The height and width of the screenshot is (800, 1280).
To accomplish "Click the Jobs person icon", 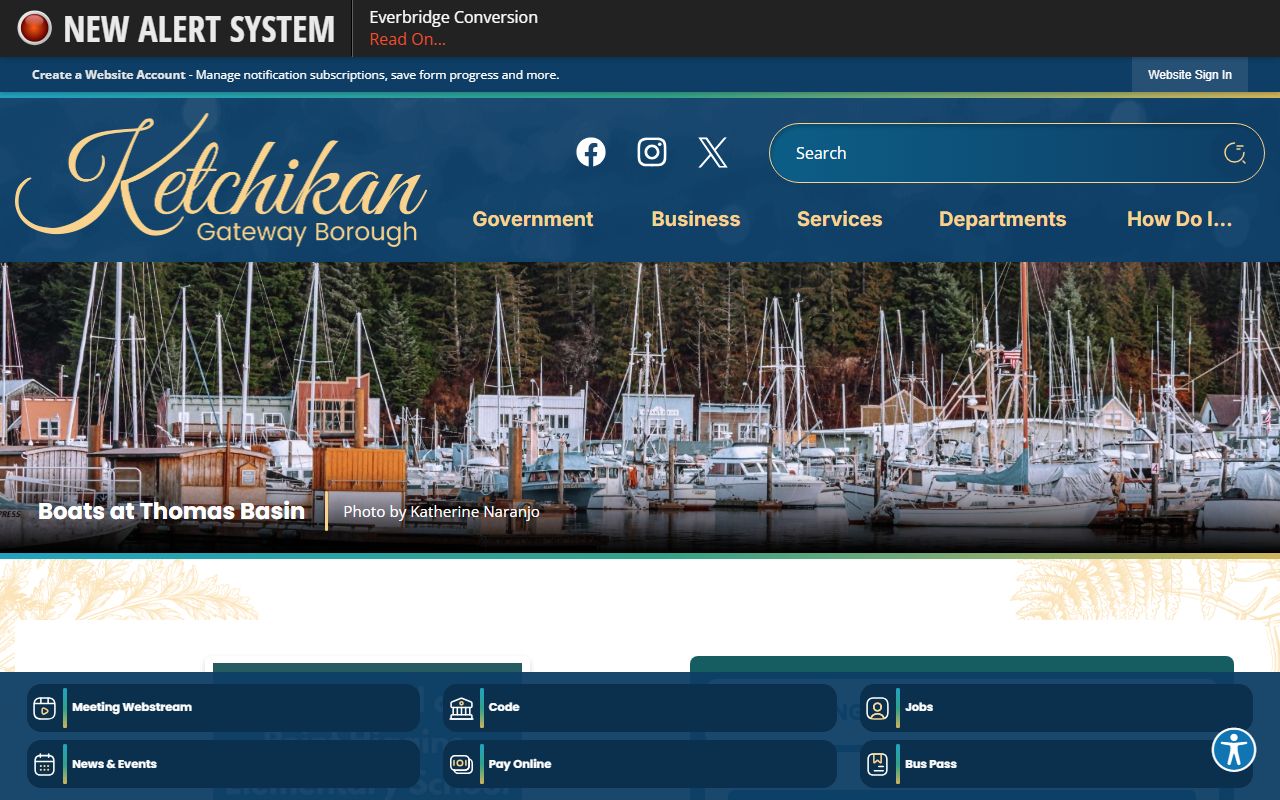I will point(877,708).
